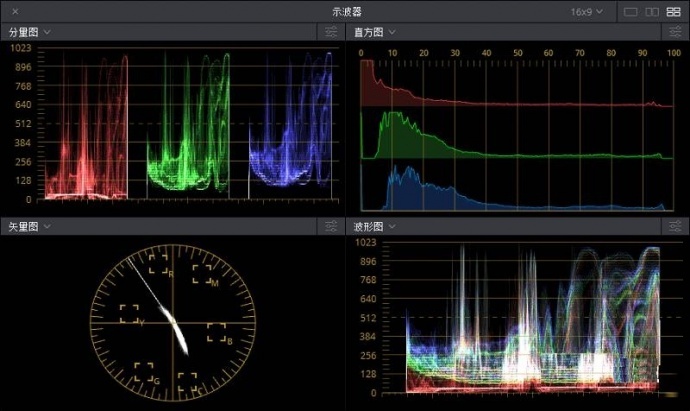The height and width of the screenshot is (411, 690).
Task: Click the red channel histogram graph
Action: tap(400, 90)
